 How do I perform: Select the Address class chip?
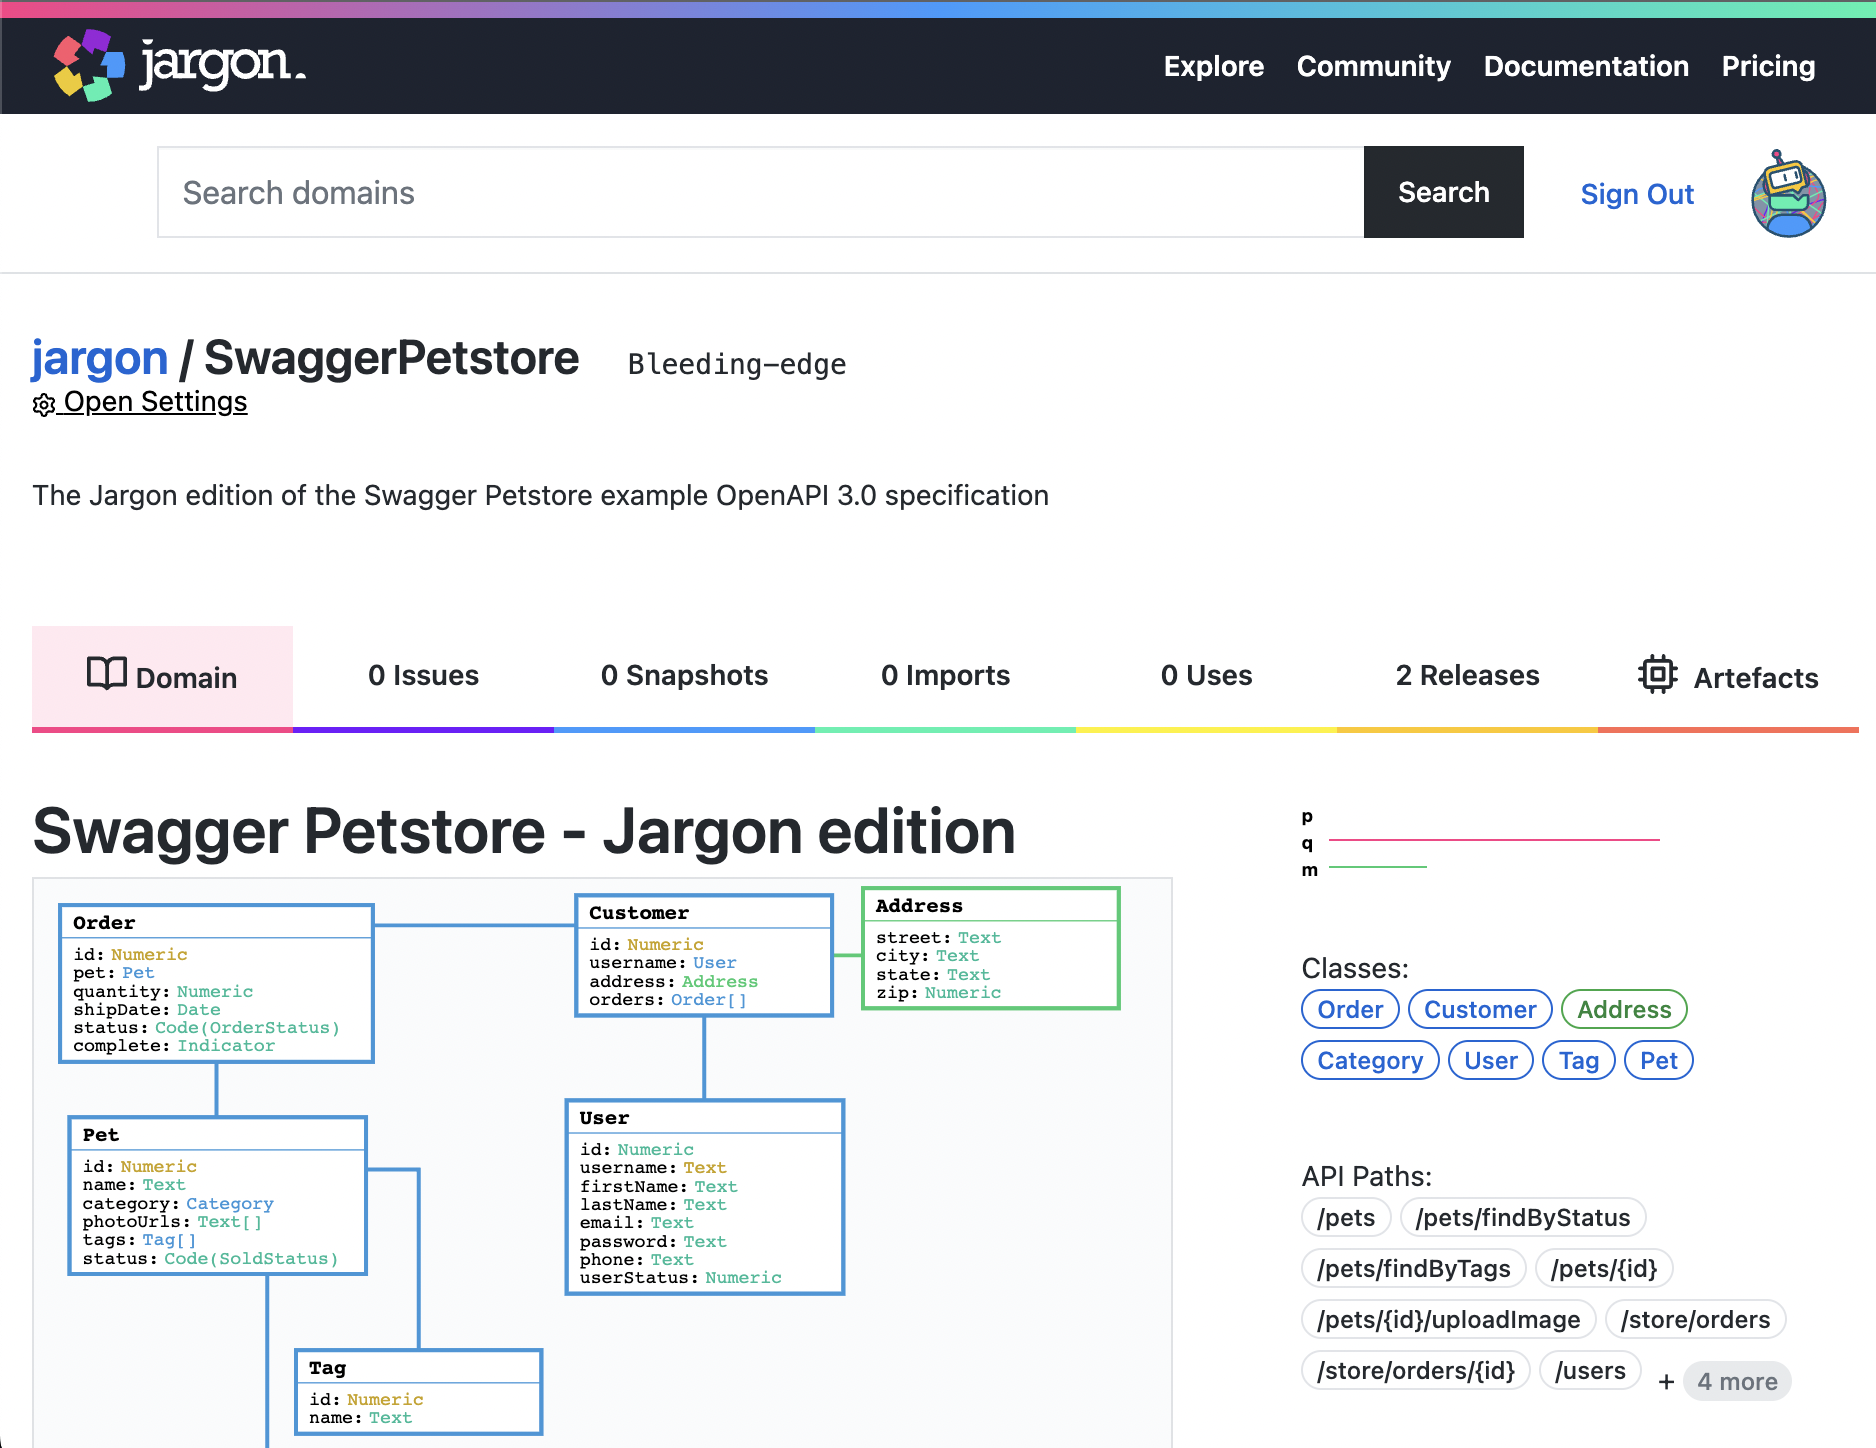1624,1009
